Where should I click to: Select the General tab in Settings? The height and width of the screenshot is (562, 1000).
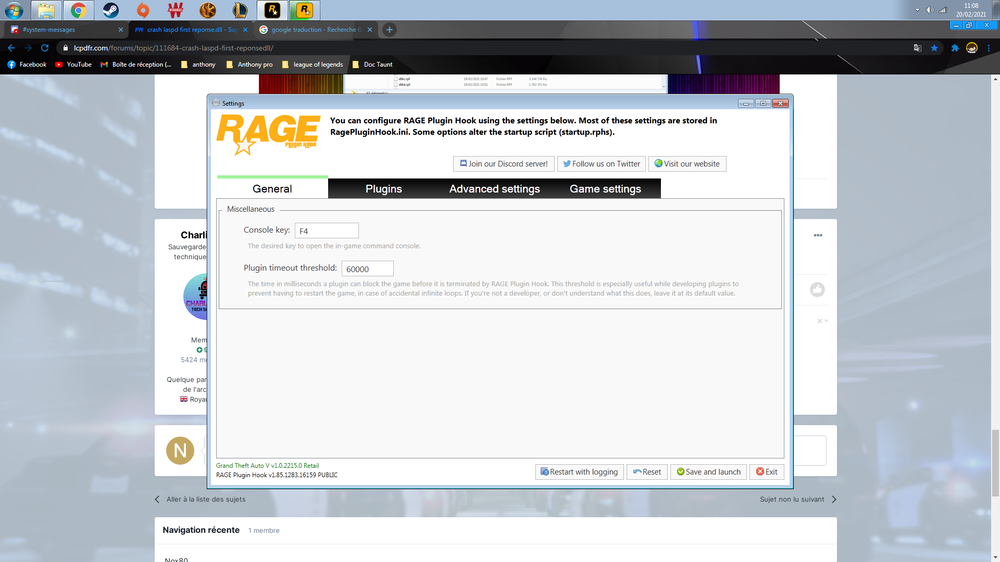point(272,188)
